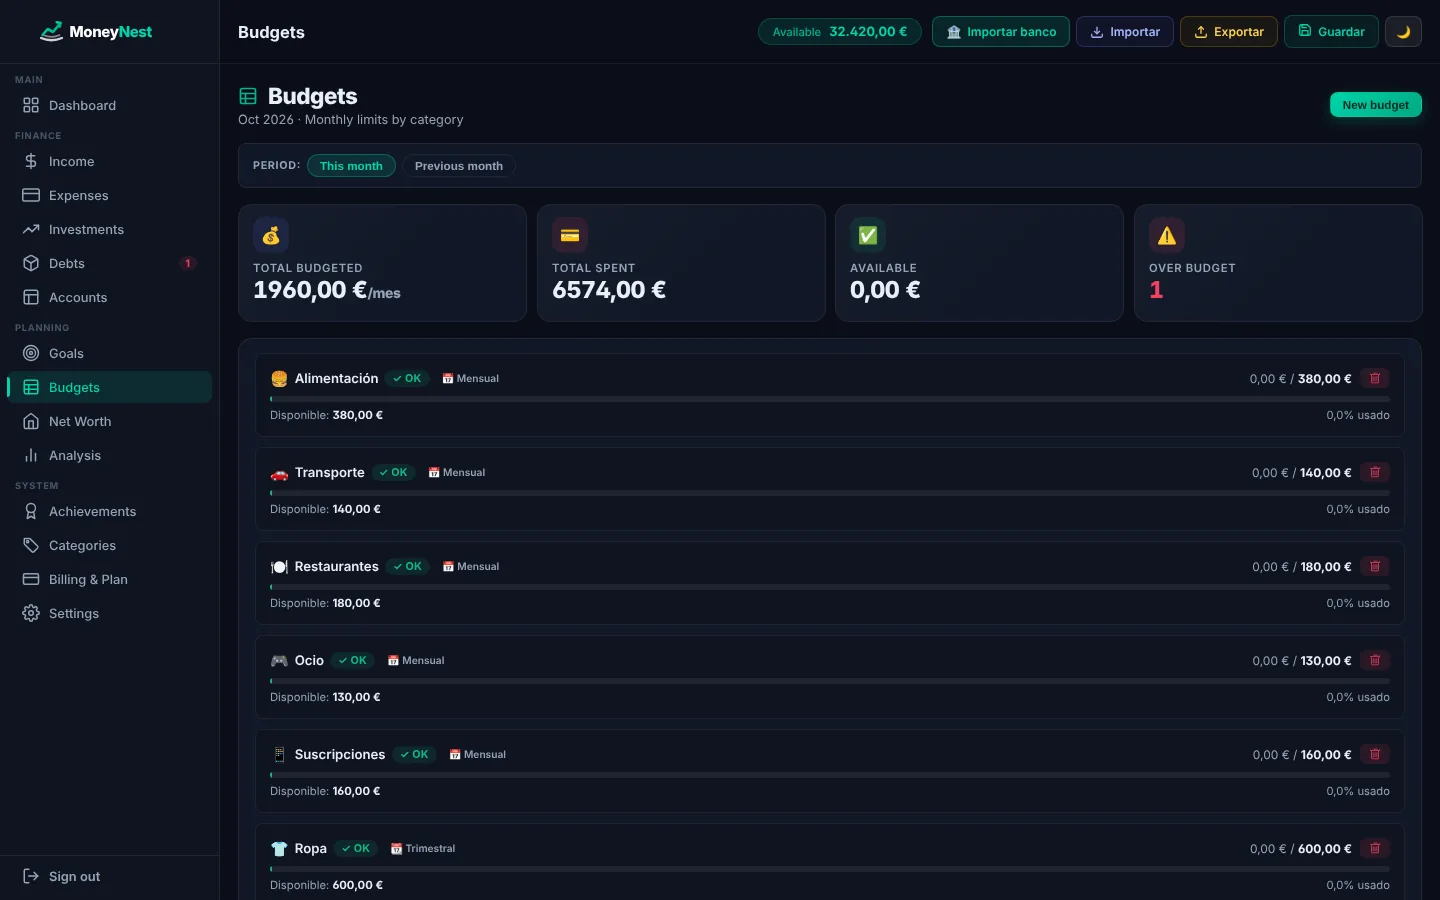Switch period to Previous month
1440x900 pixels.
(459, 166)
